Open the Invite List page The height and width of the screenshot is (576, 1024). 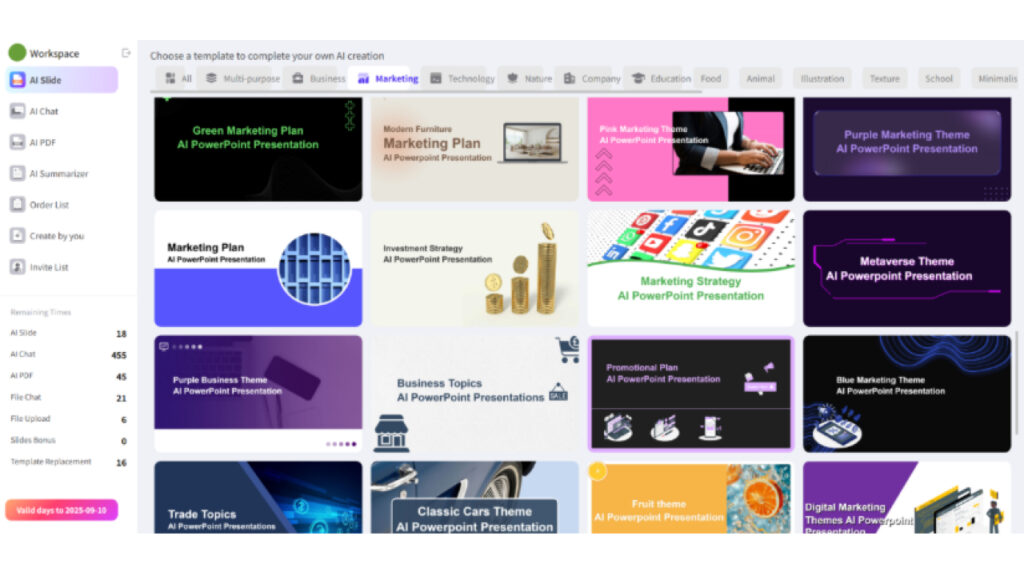(18, 267)
